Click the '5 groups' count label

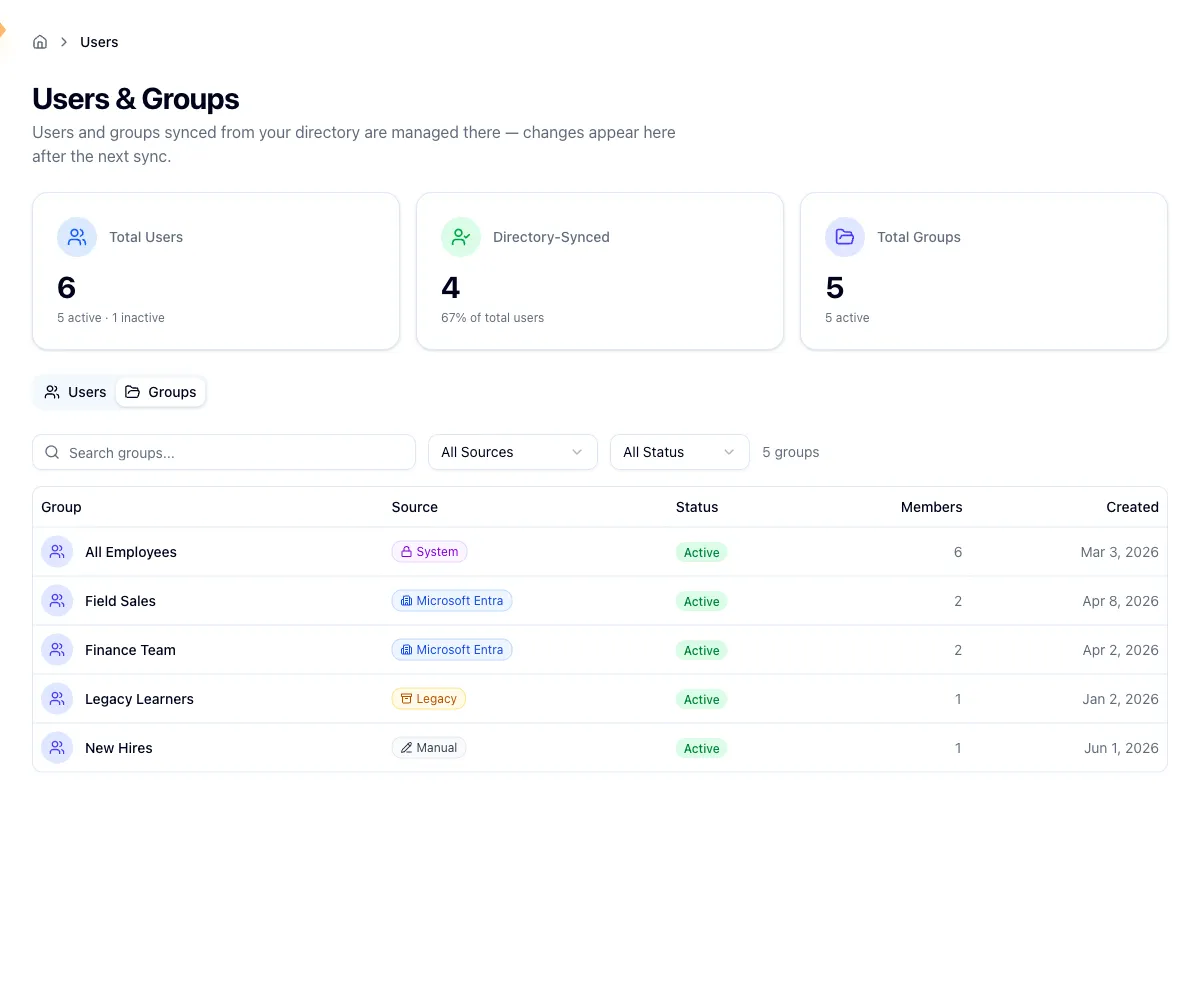[x=790, y=452]
